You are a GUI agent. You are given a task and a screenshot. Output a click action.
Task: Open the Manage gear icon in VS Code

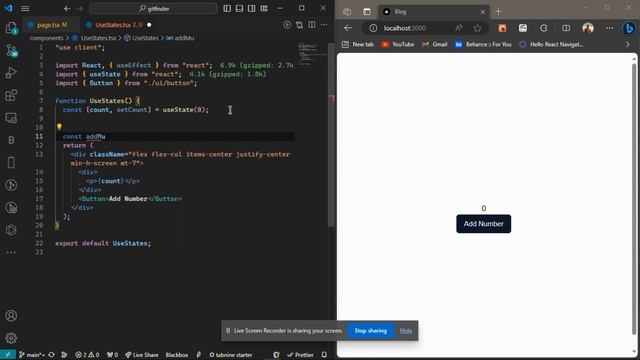pos(11,338)
